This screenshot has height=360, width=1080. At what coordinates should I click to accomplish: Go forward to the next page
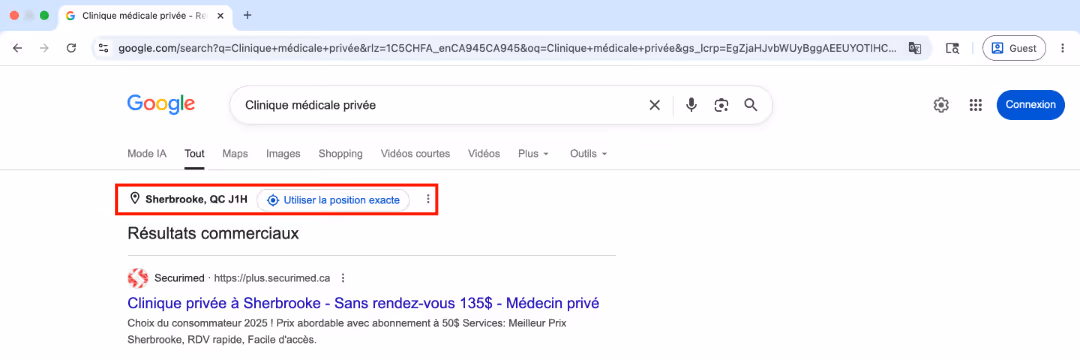45,48
